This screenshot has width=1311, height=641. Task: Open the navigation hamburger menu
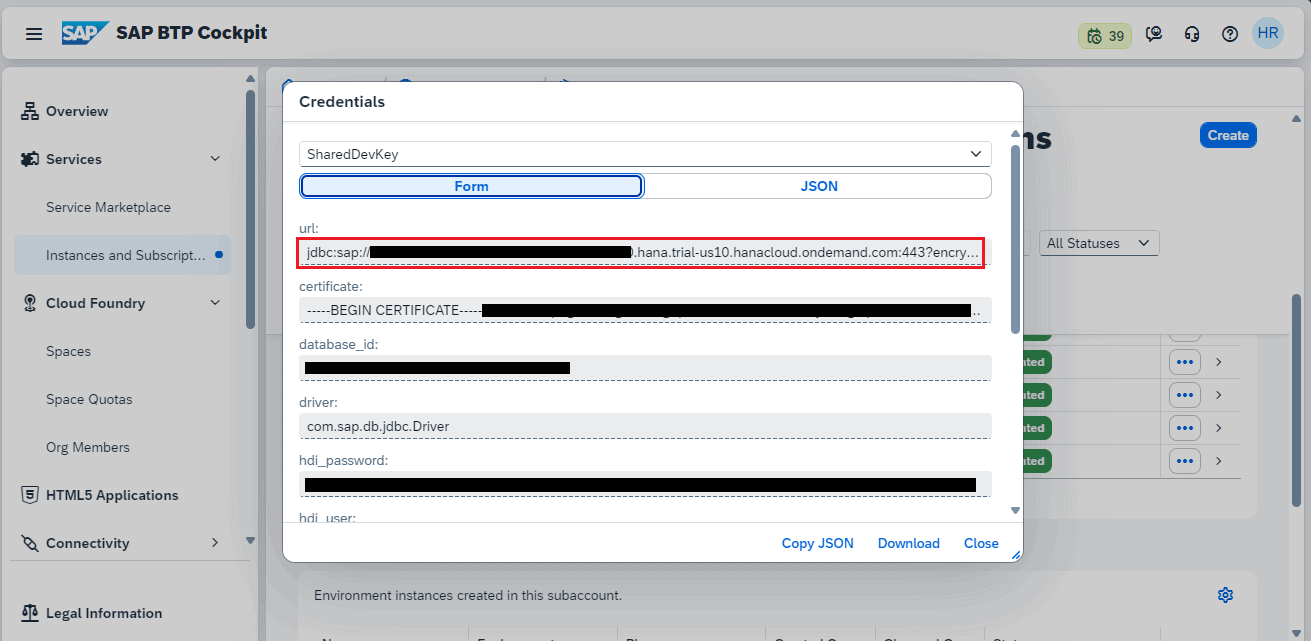click(33, 32)
